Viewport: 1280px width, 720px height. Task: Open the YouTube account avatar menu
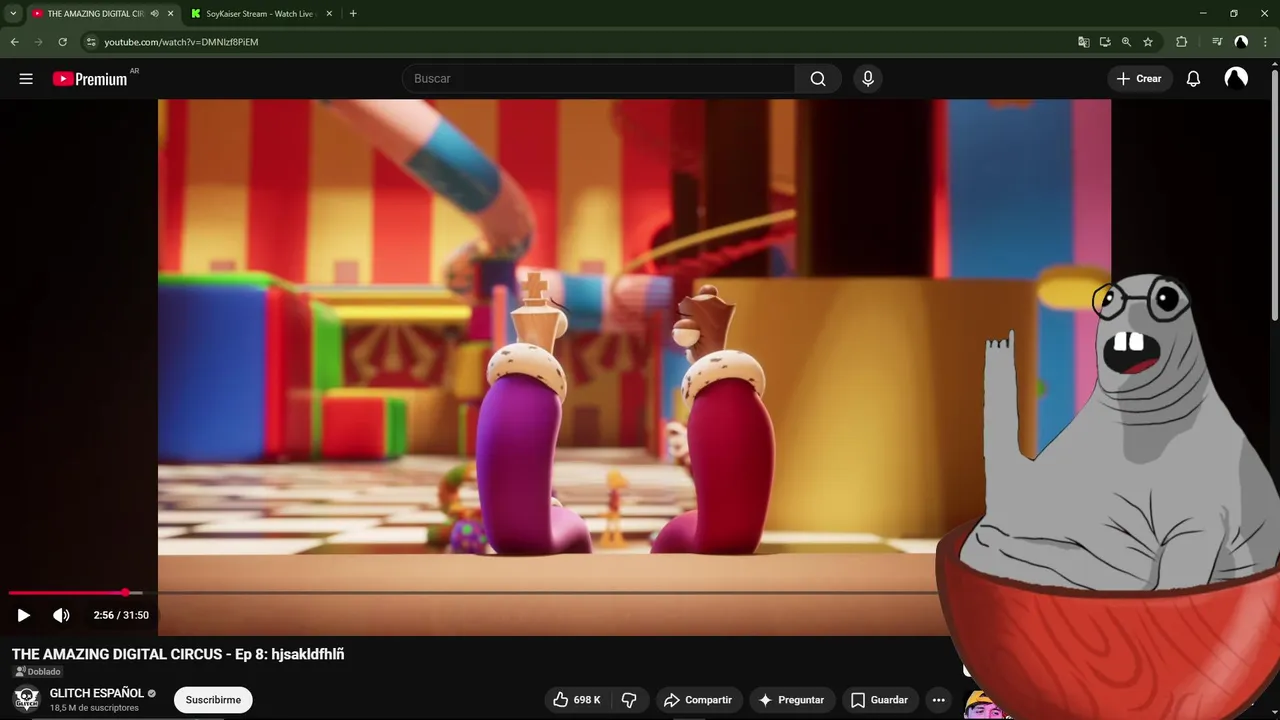[1236, 79]
